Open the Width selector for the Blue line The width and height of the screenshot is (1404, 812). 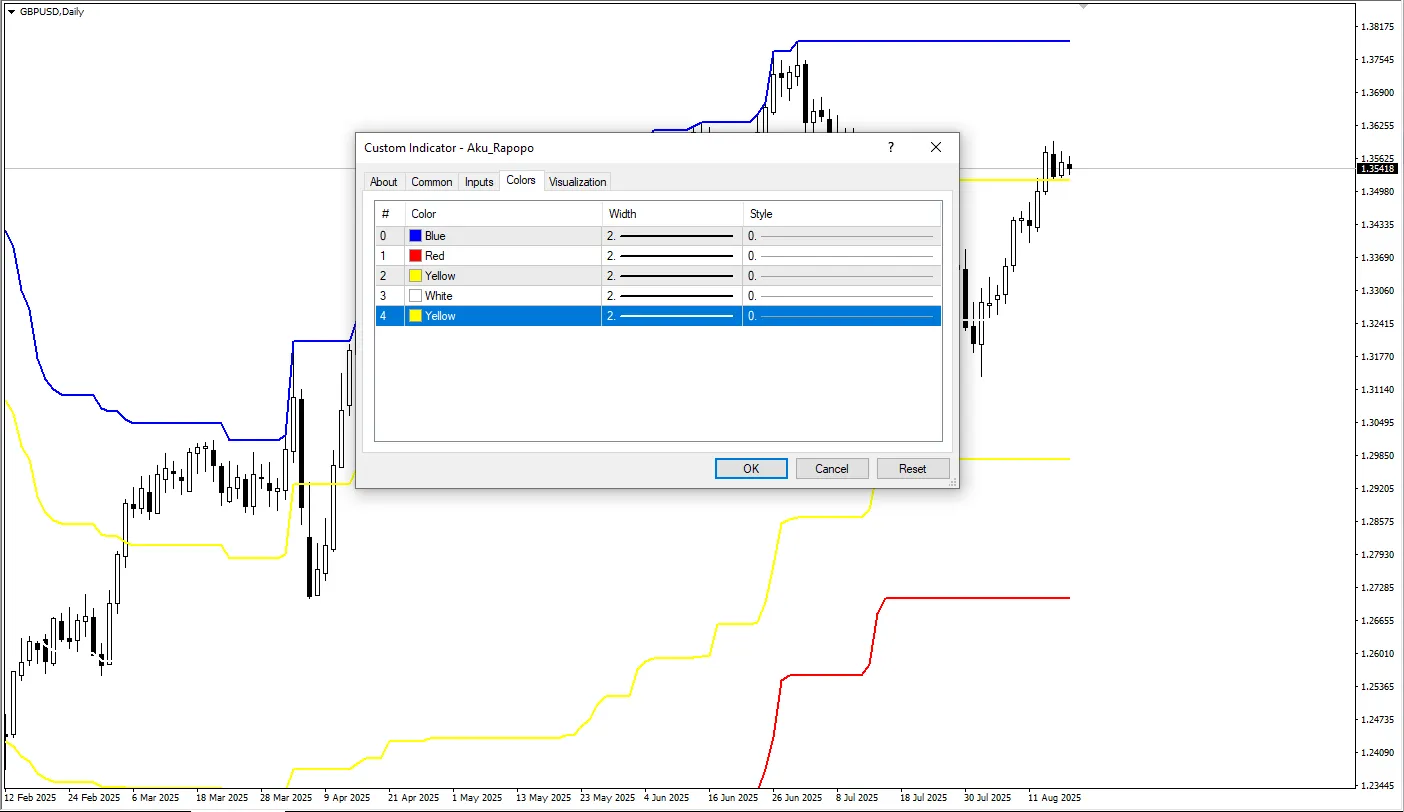671,236
